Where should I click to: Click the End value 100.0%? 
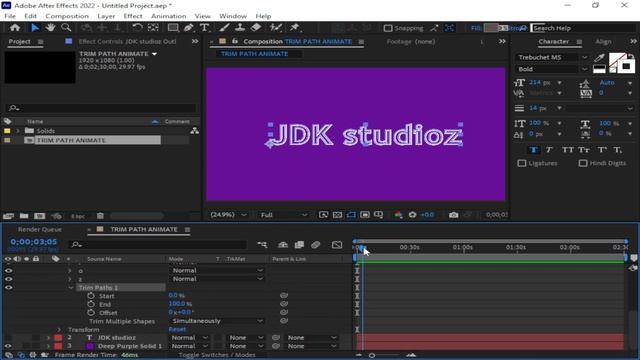tap(180, 304)
